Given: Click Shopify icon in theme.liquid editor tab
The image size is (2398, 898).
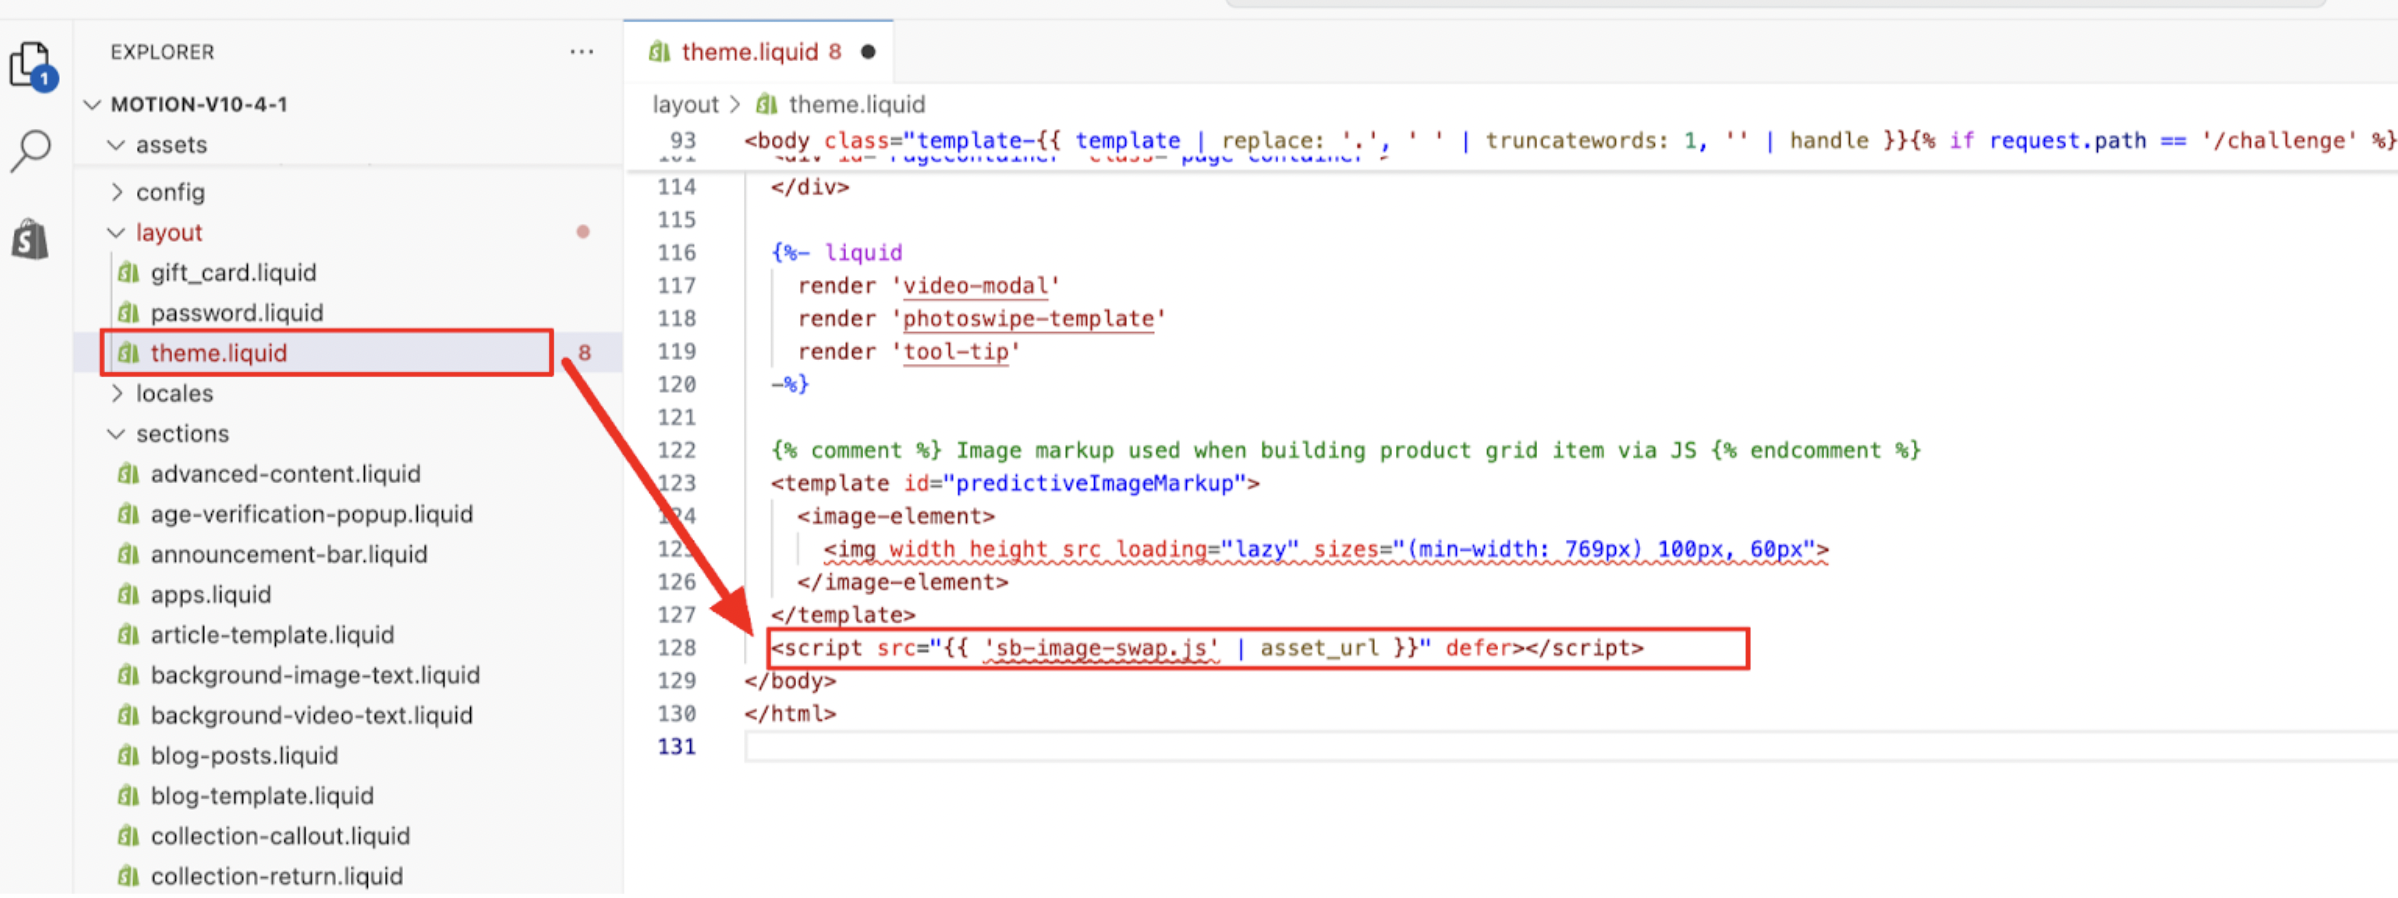Looking at the screenshot, I should 659,52.
